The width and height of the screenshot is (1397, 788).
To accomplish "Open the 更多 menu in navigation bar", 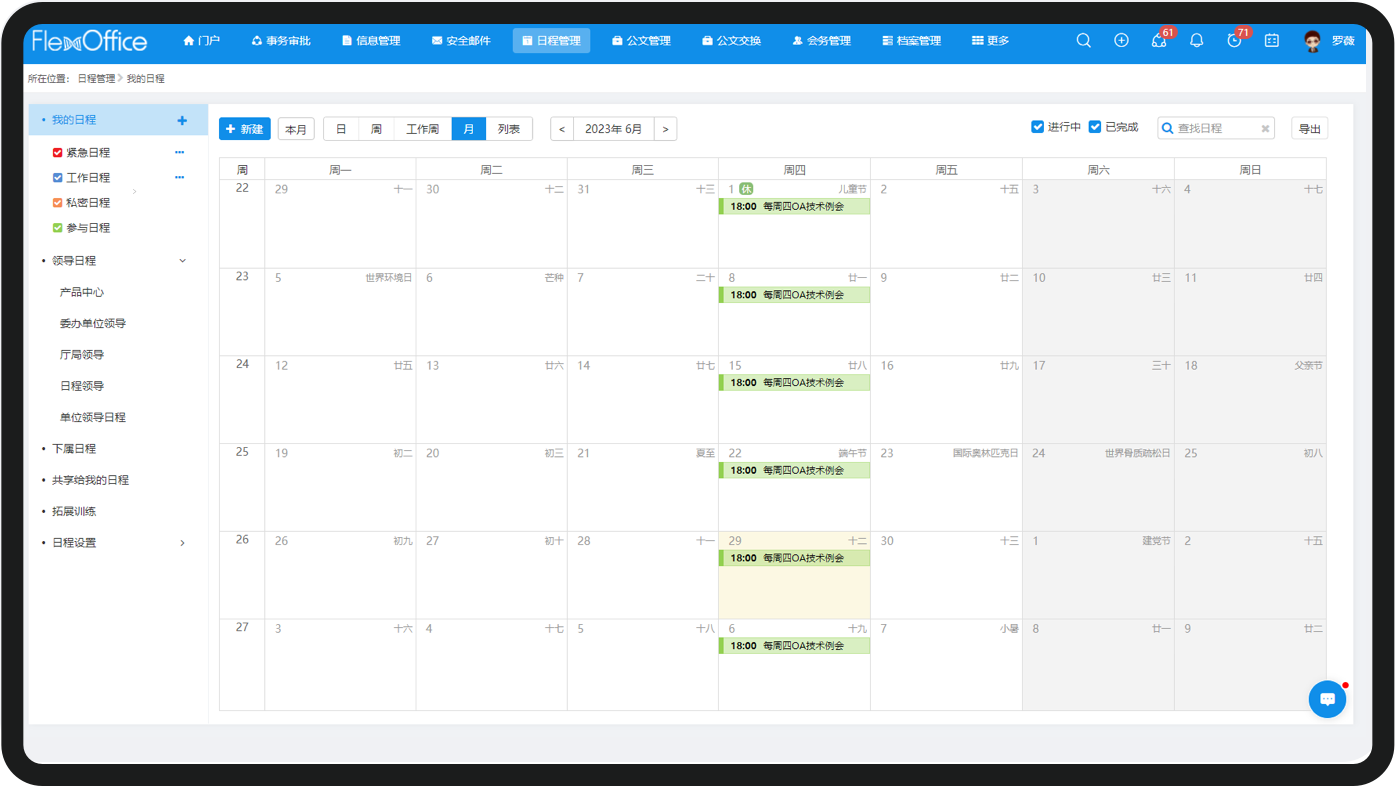I will point(990,41).
